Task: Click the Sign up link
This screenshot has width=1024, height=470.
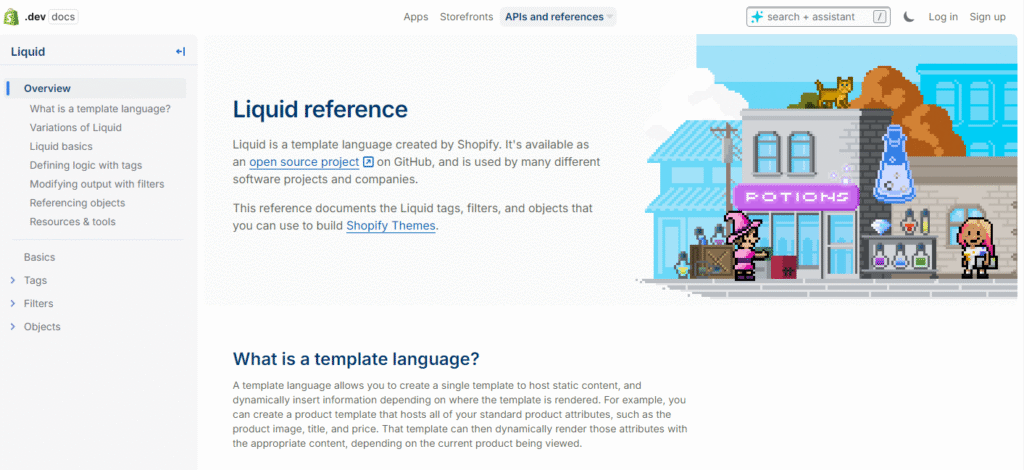Action: pos(987,17)
